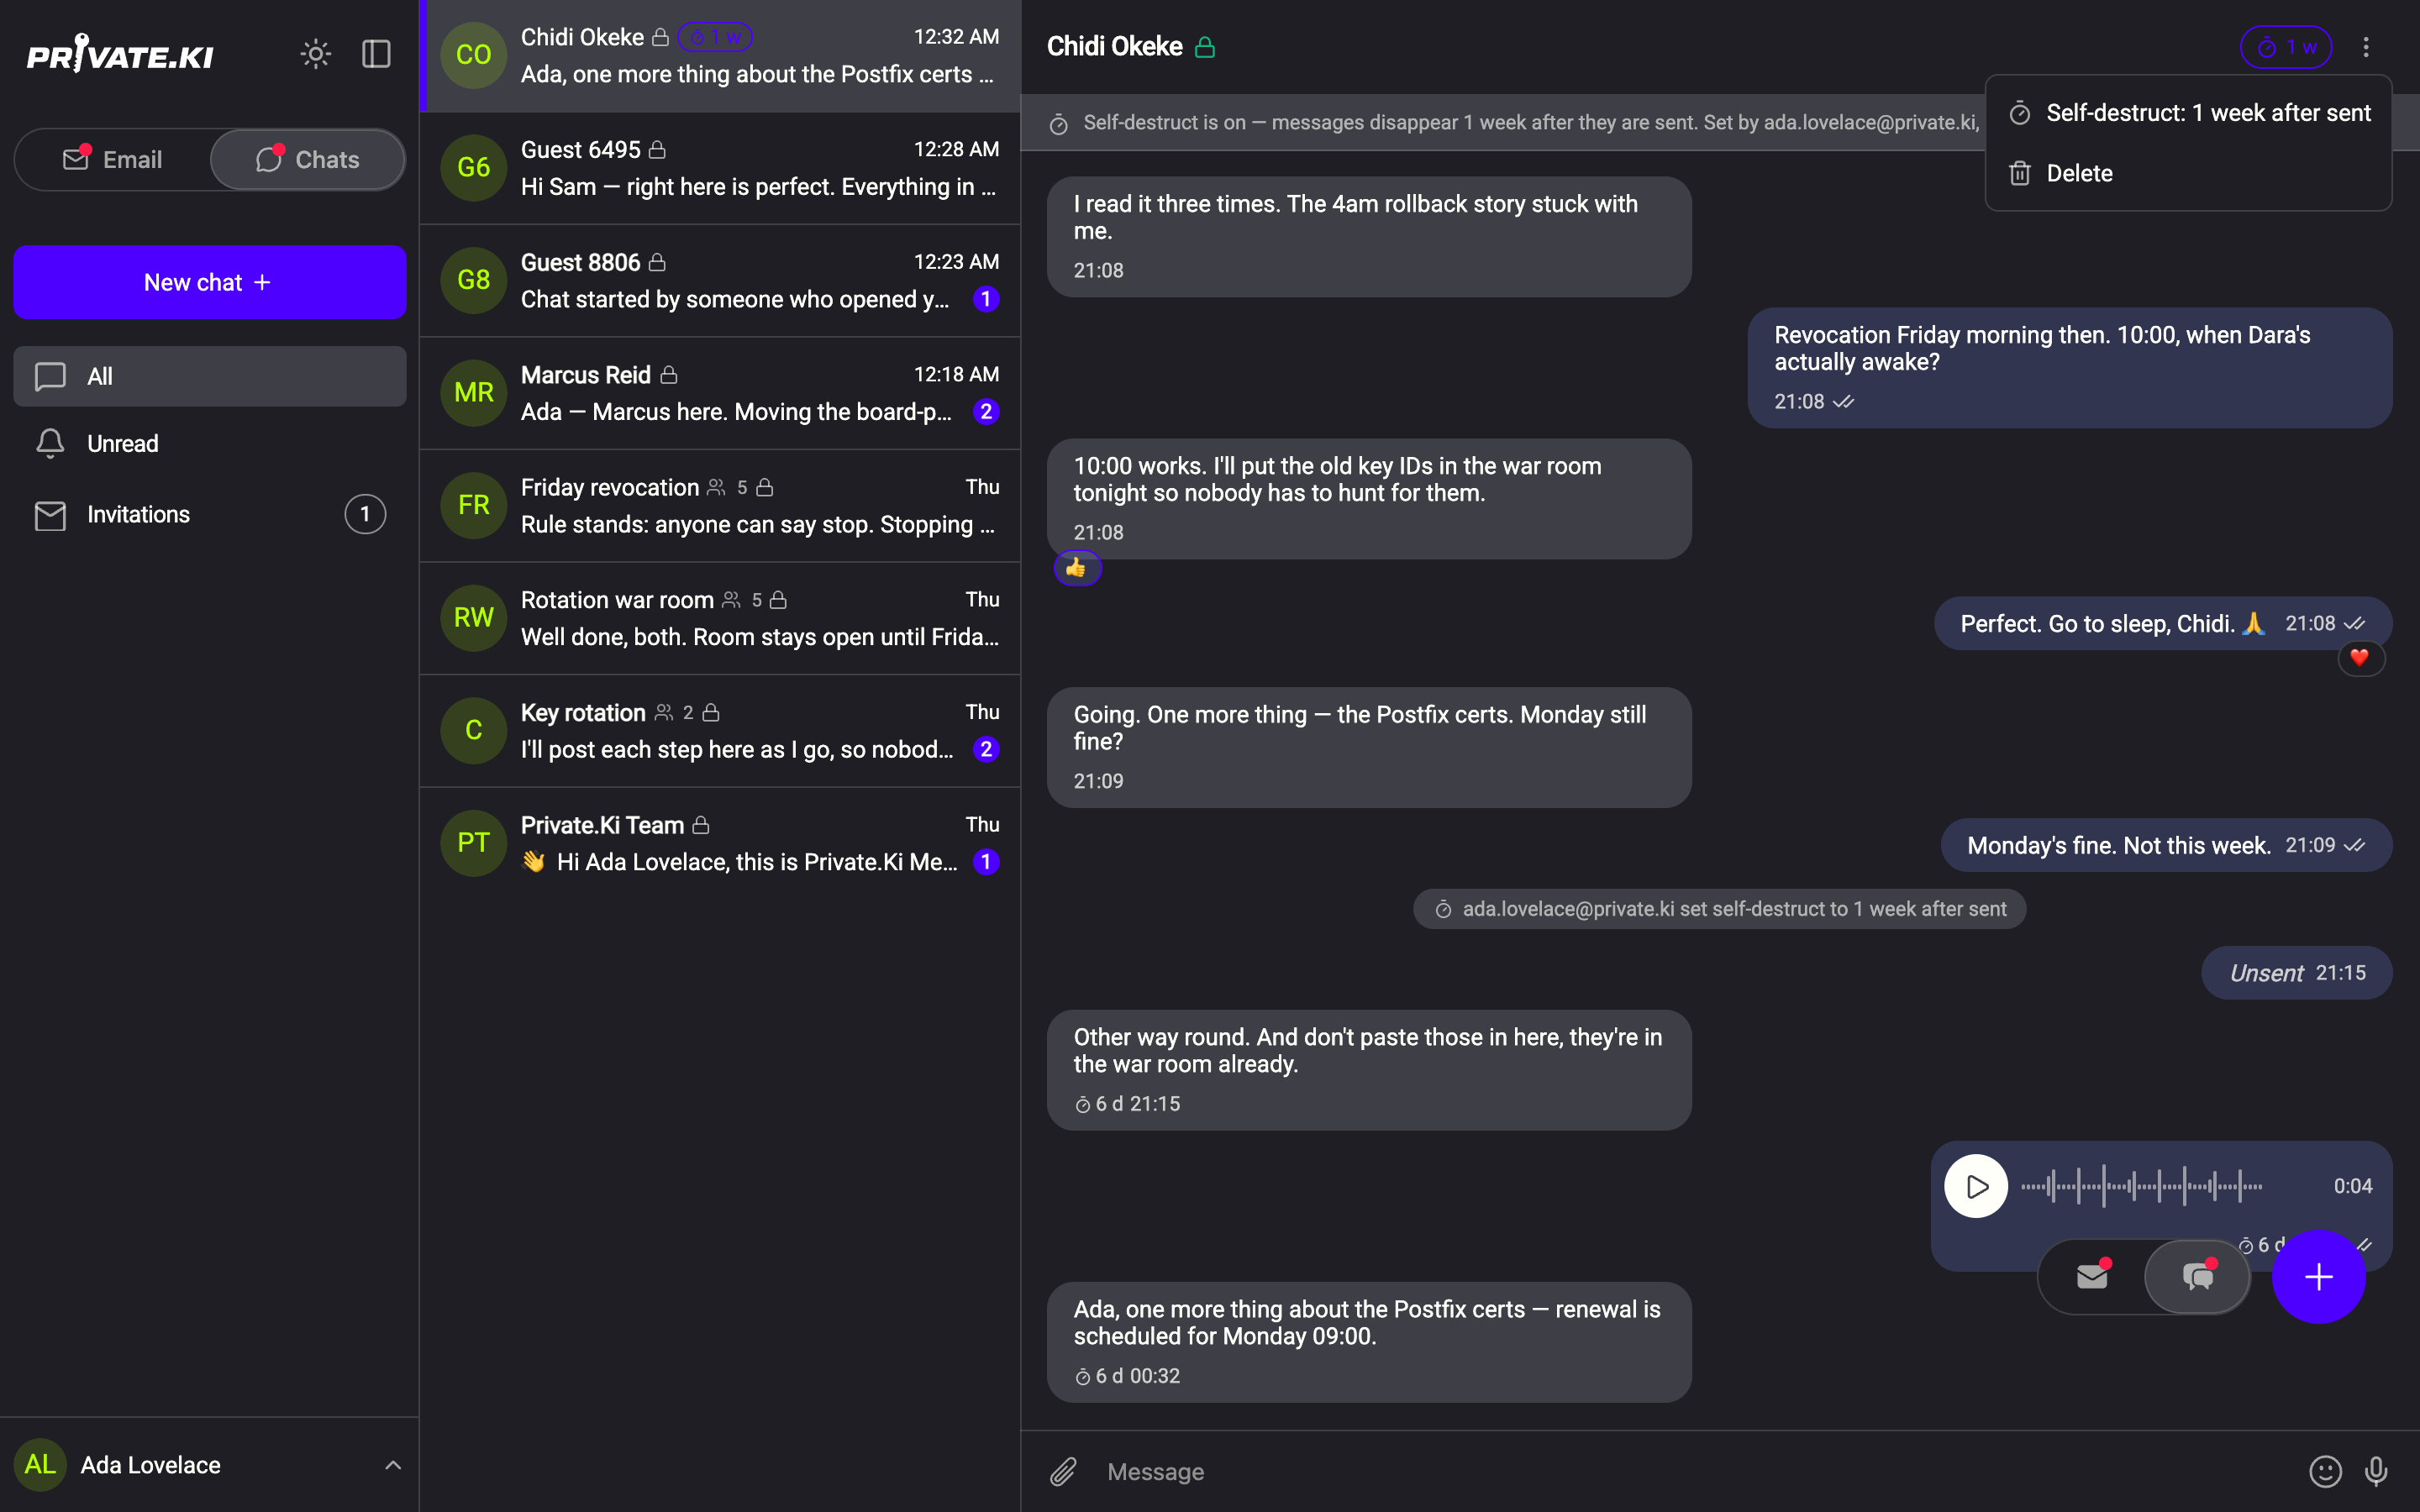The image size is (2420, 1512).
Task: Click the thumbs-up reaction
Action: pos(1077,568)
